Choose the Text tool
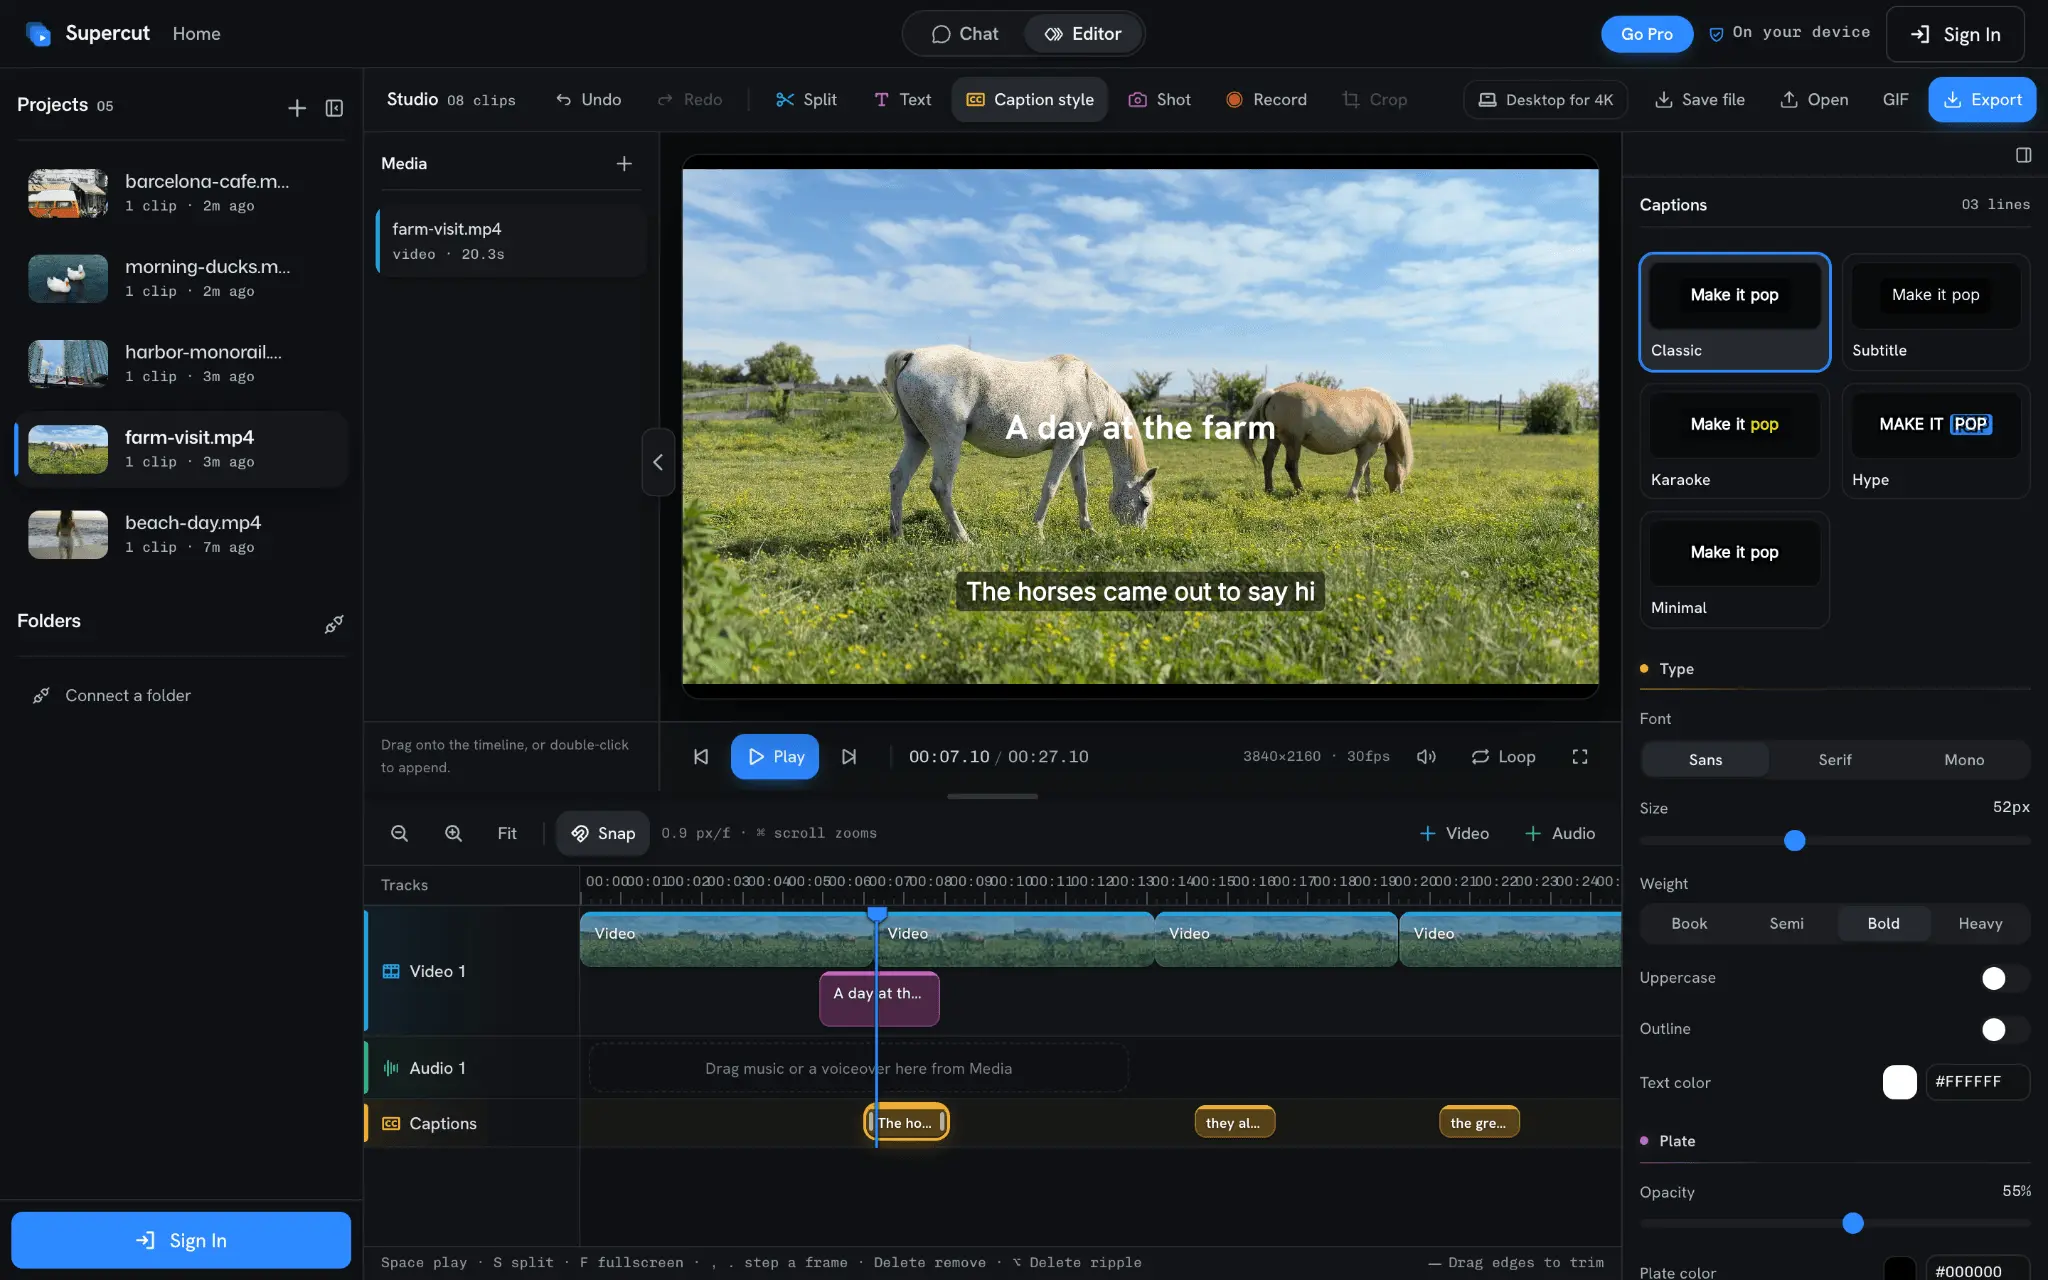The height and width of the screenshot is (1280, 2048). tap(903, 99)
